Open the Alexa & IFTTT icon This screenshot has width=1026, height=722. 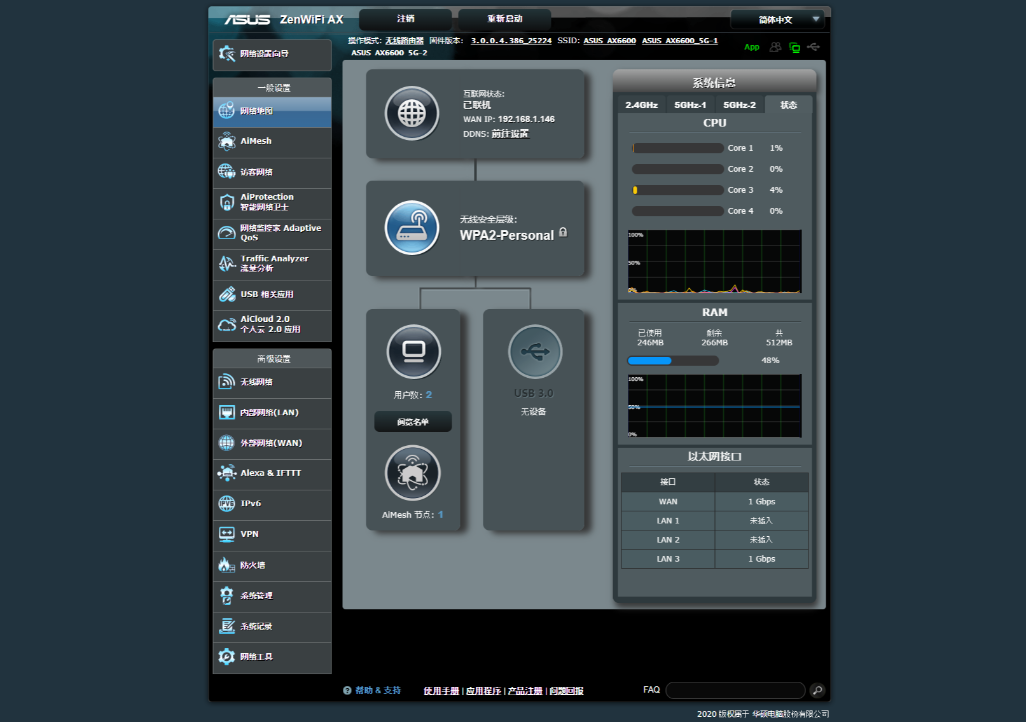click(x=226, y=473)
